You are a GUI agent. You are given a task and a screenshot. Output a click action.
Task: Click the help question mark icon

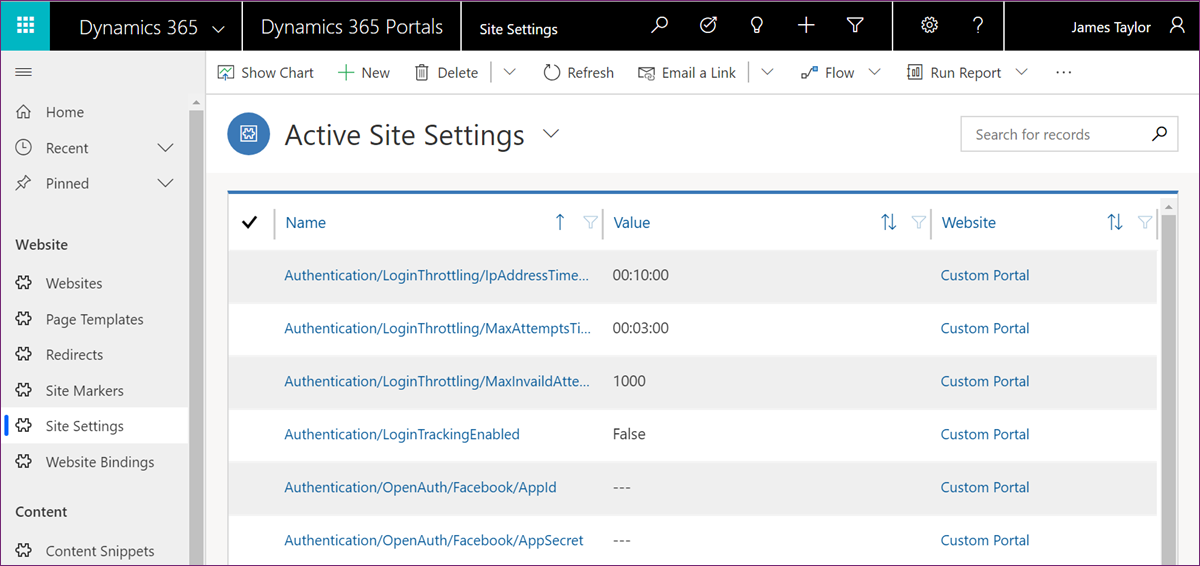978,26
